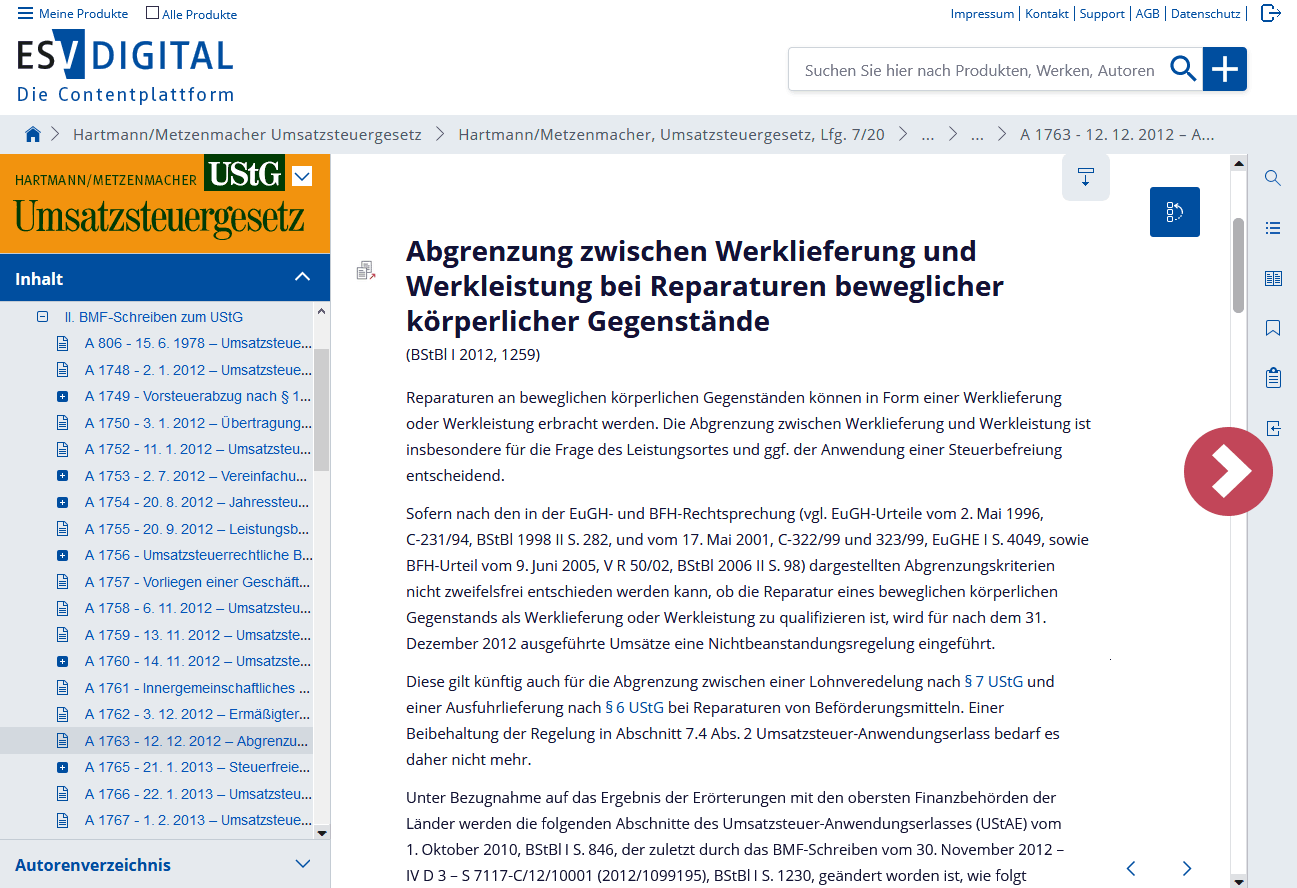Expand the A 1765 Steuerfreie tree node

(x=62, y=767)
